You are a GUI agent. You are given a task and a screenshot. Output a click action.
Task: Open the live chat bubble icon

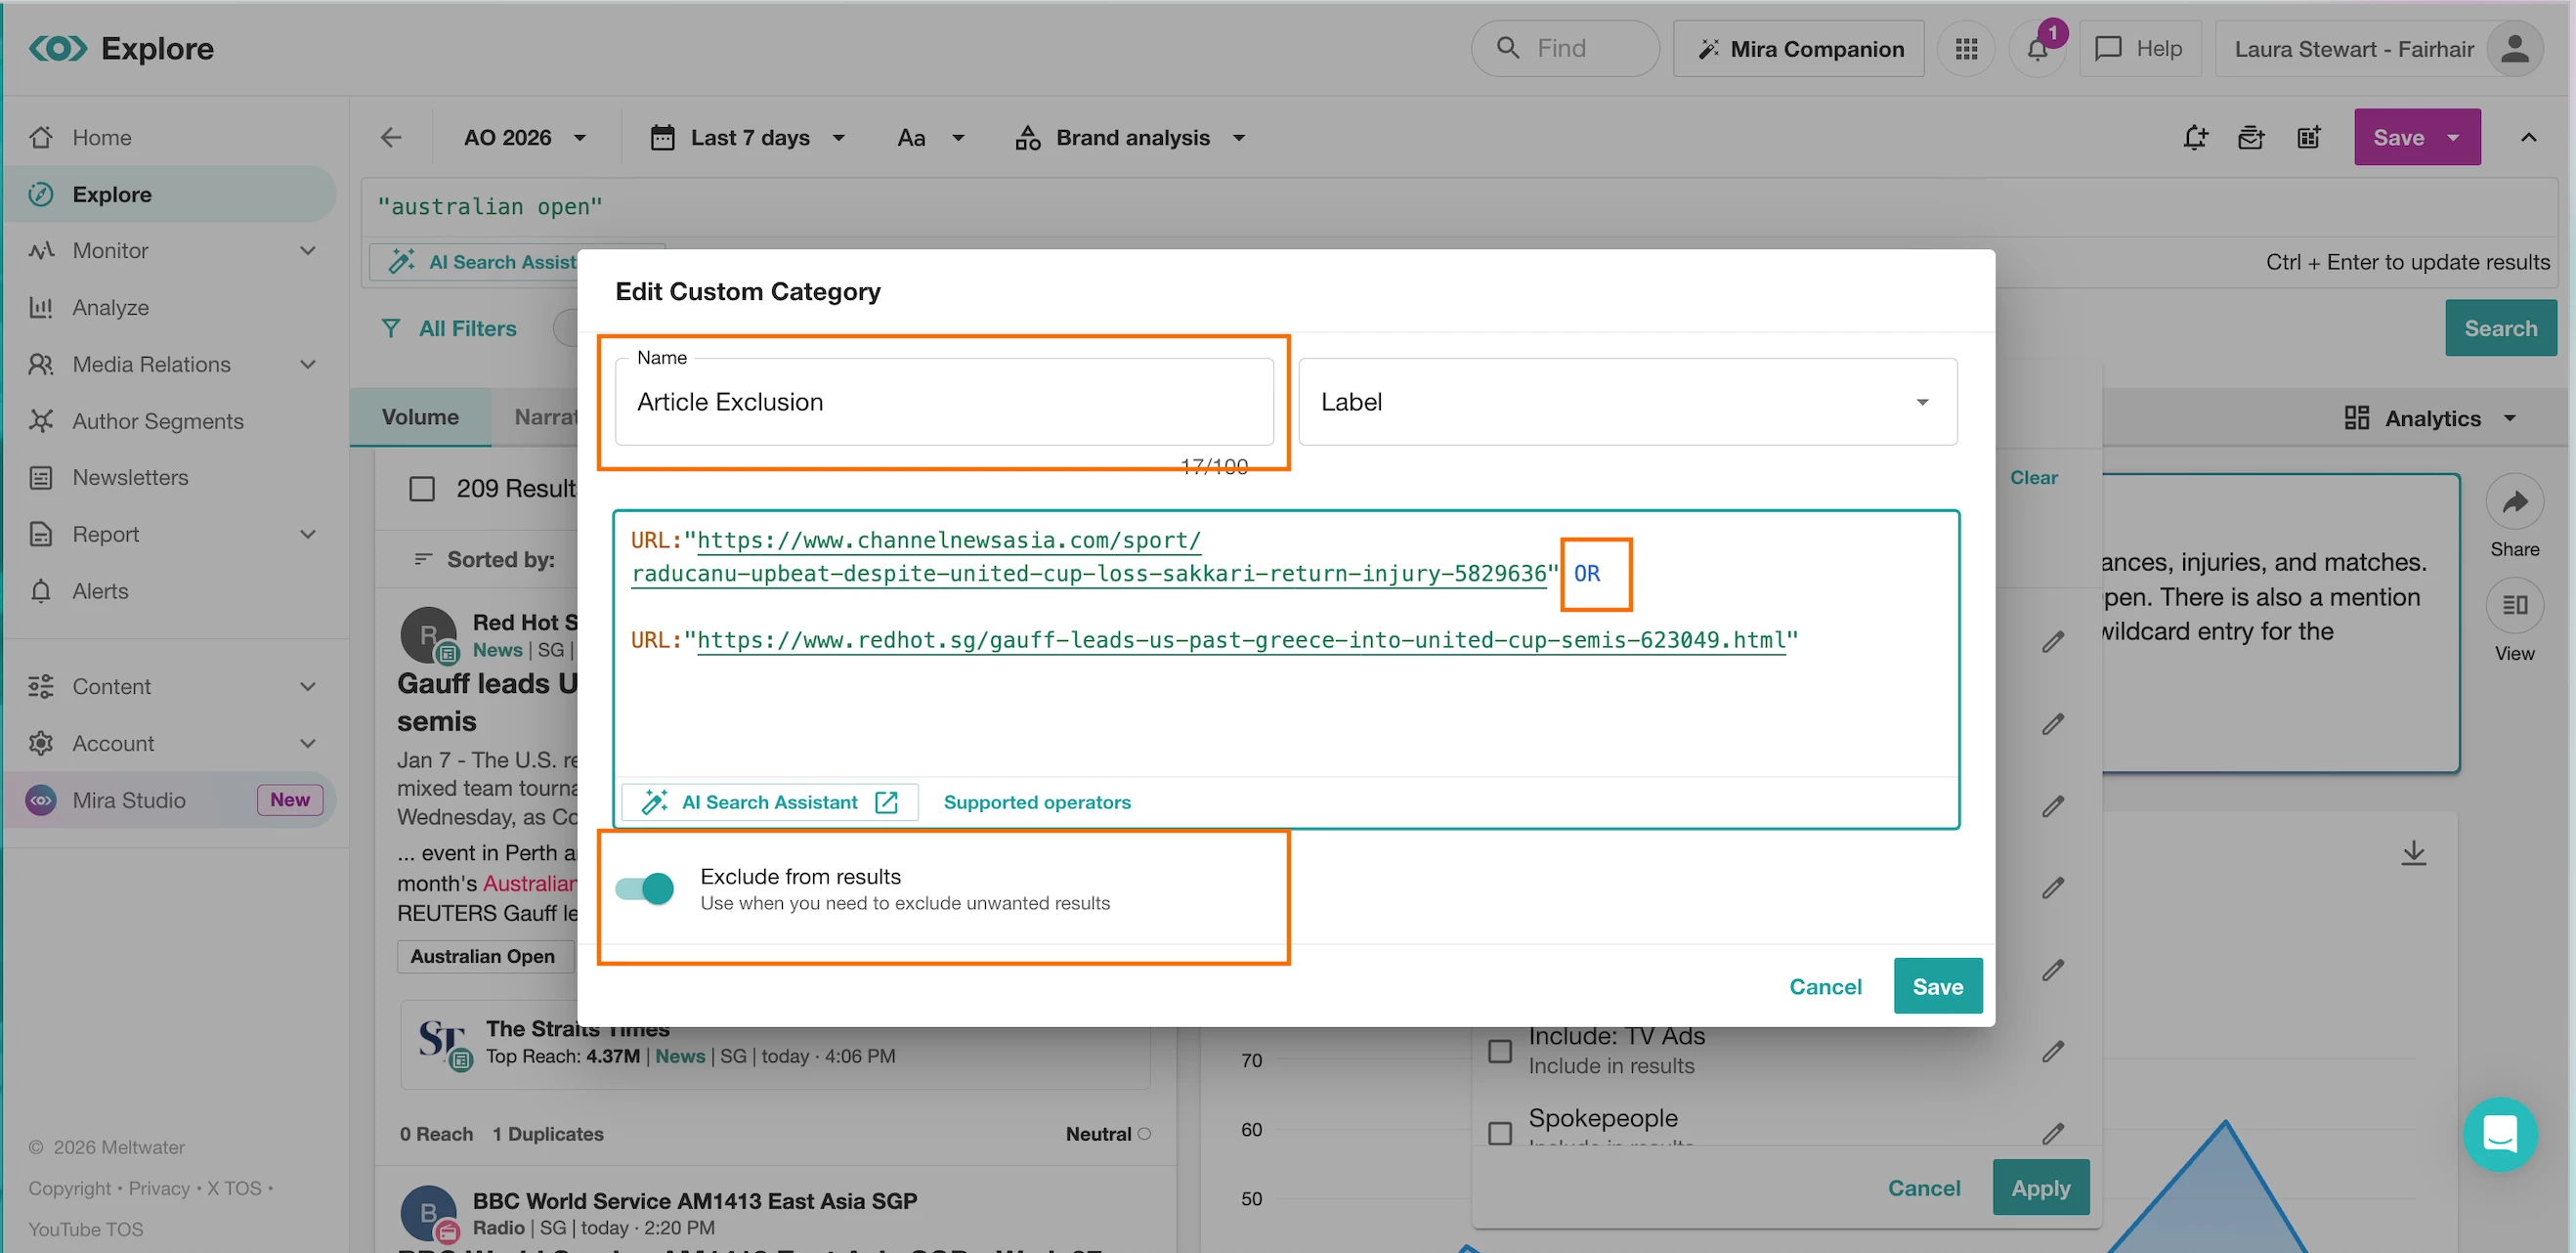tap(2499, 1135)
